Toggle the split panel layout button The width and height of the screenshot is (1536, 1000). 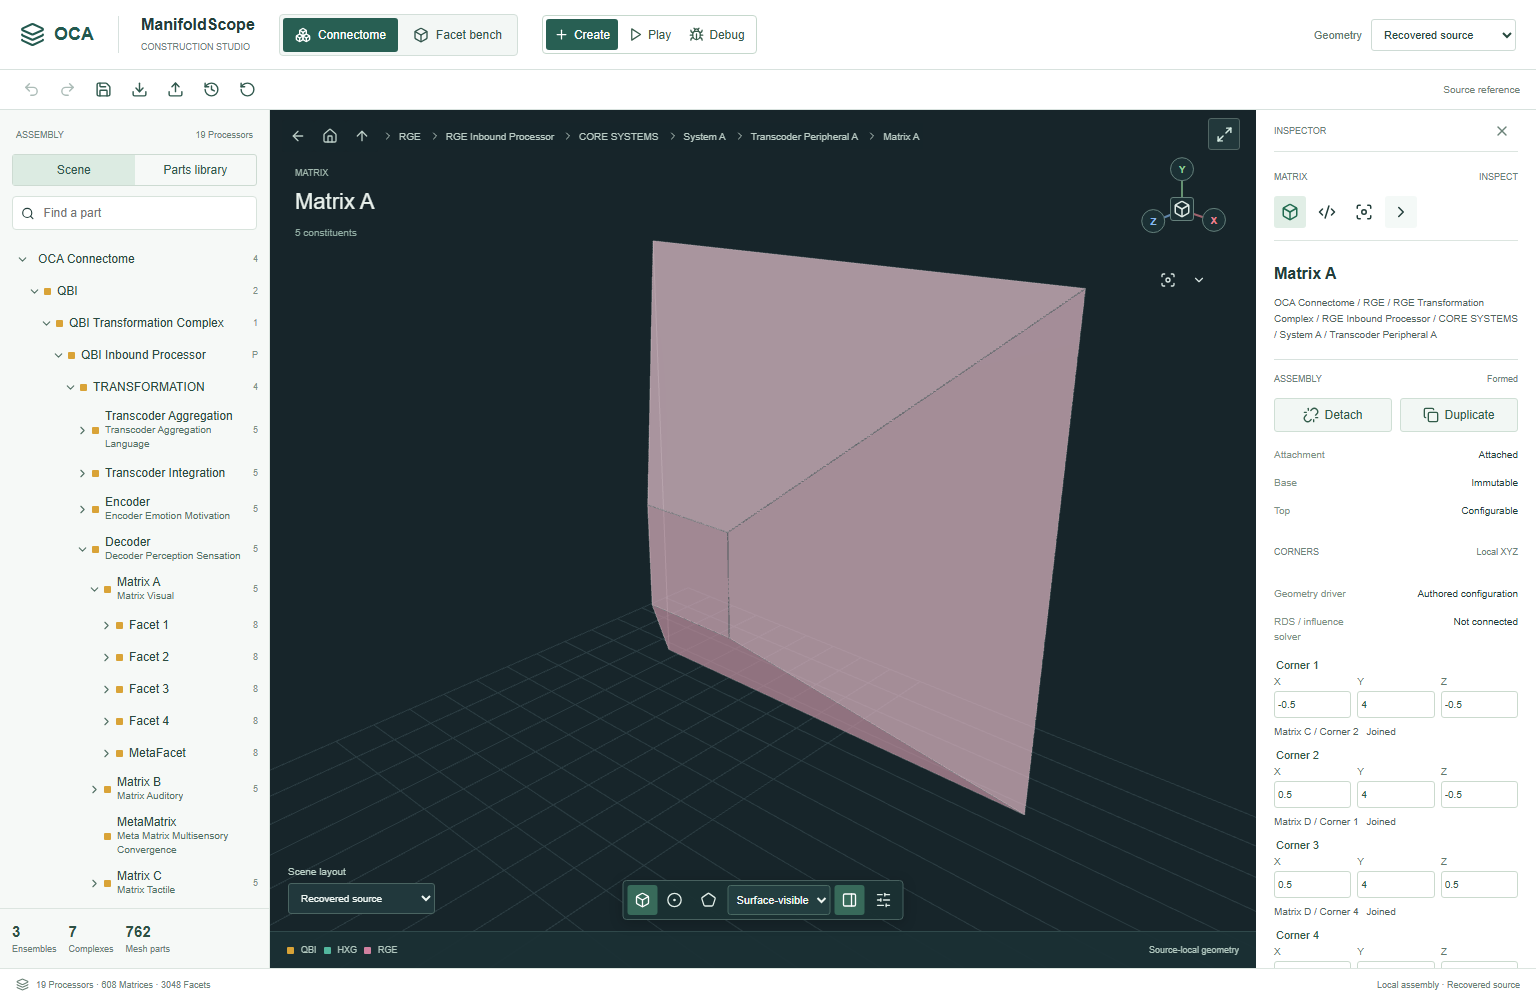(x=849, y=900)
